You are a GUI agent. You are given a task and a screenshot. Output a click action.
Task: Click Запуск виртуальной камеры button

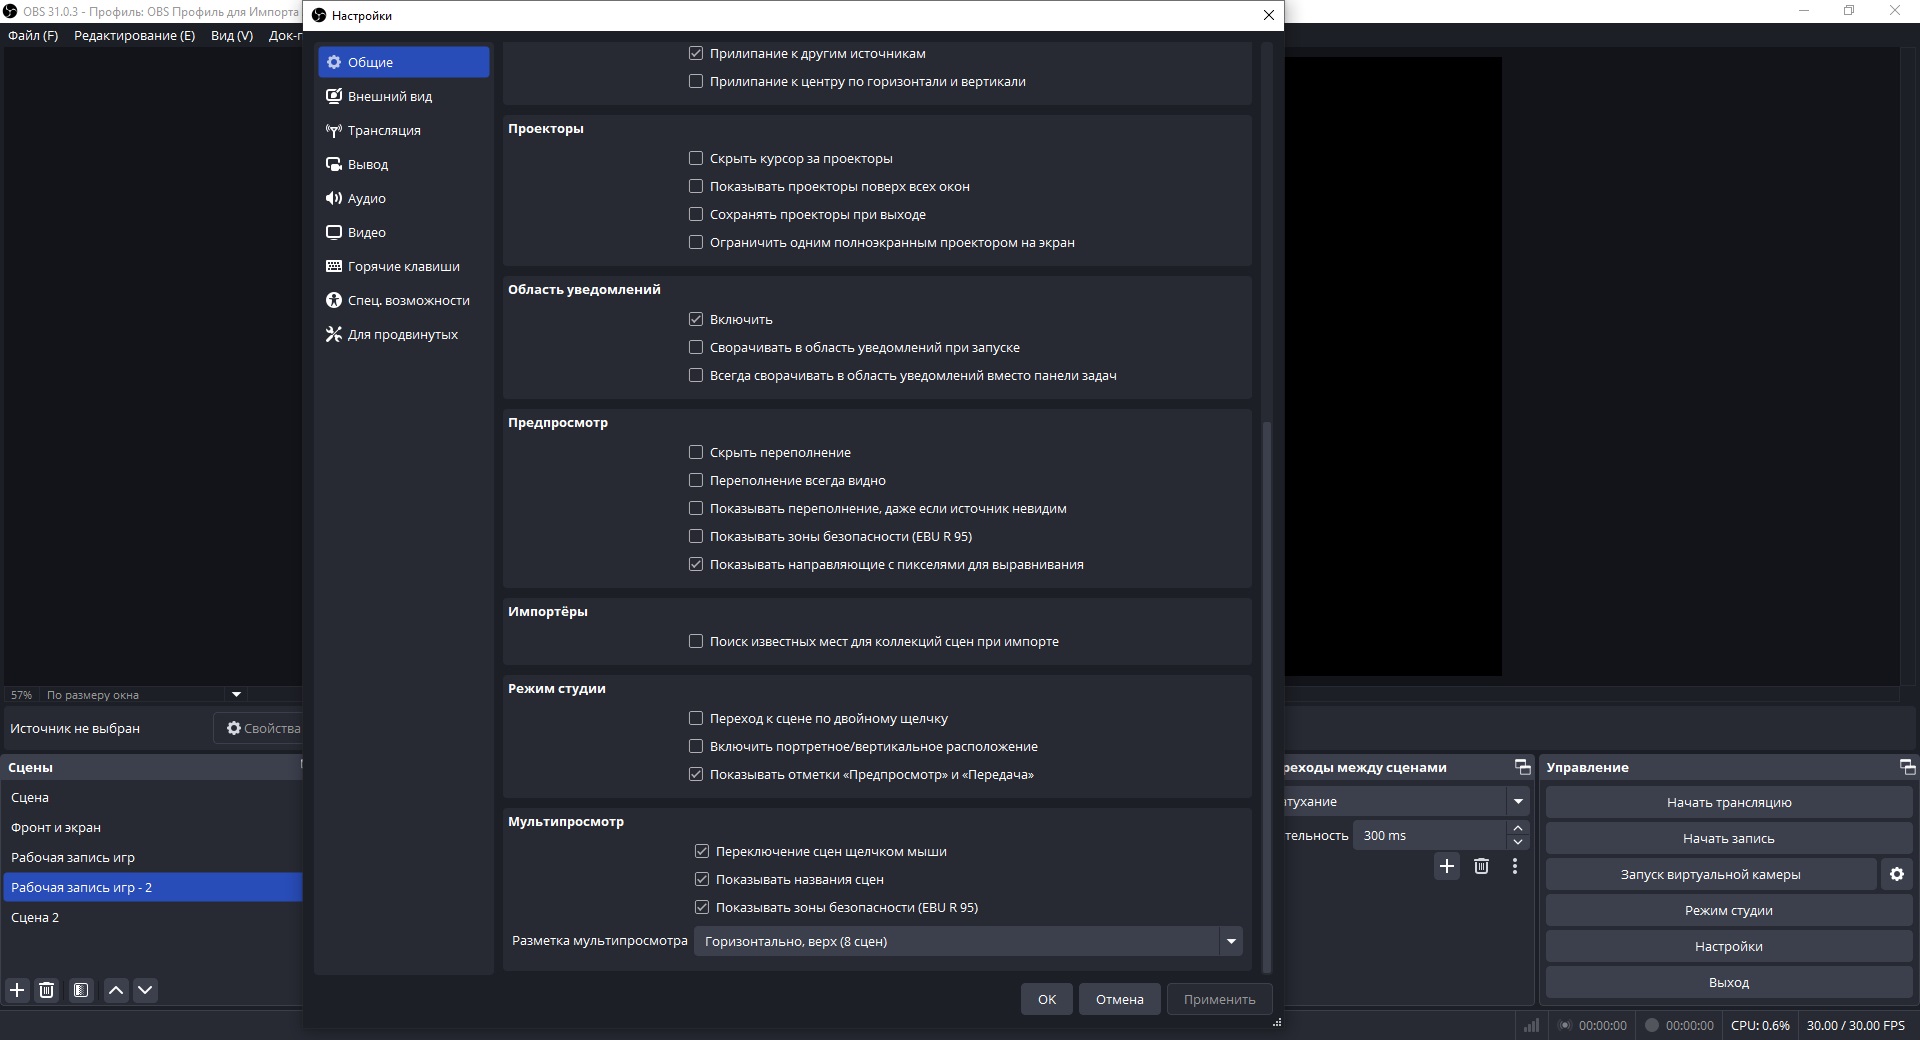coord(1711,874)
